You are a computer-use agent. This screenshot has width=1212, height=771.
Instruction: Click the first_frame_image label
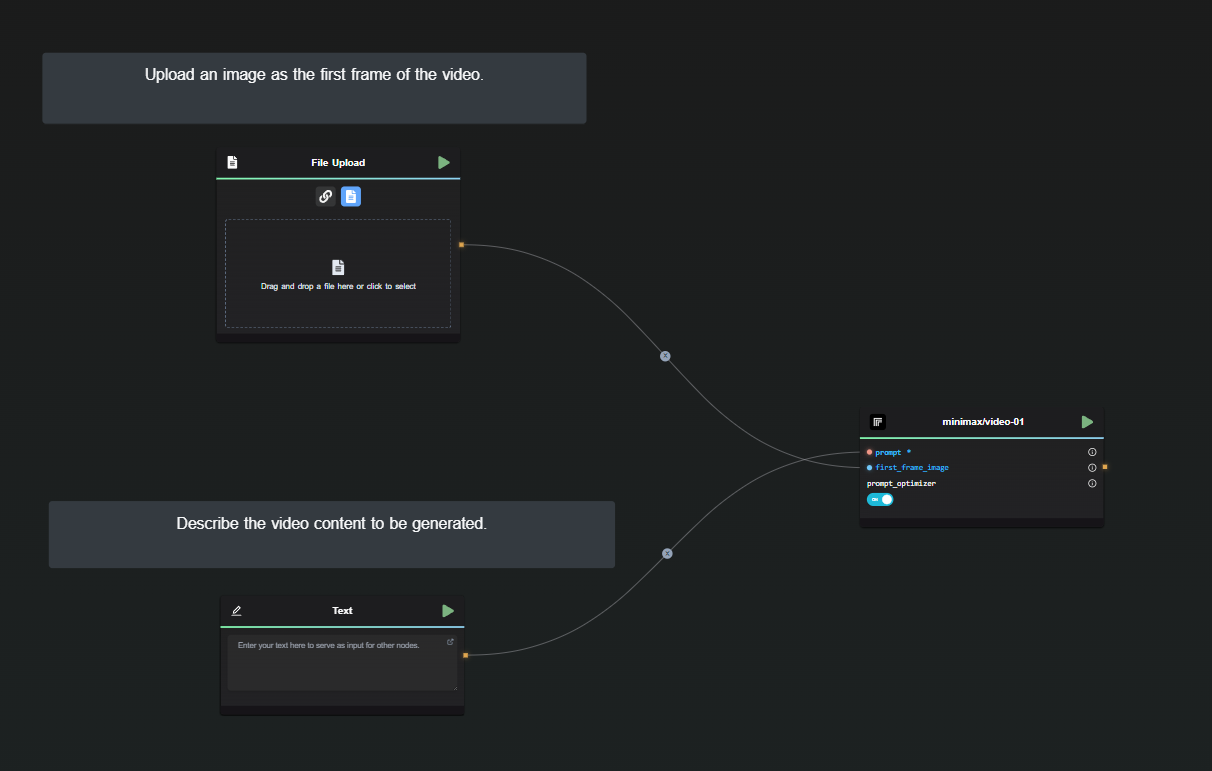point(912,467)
